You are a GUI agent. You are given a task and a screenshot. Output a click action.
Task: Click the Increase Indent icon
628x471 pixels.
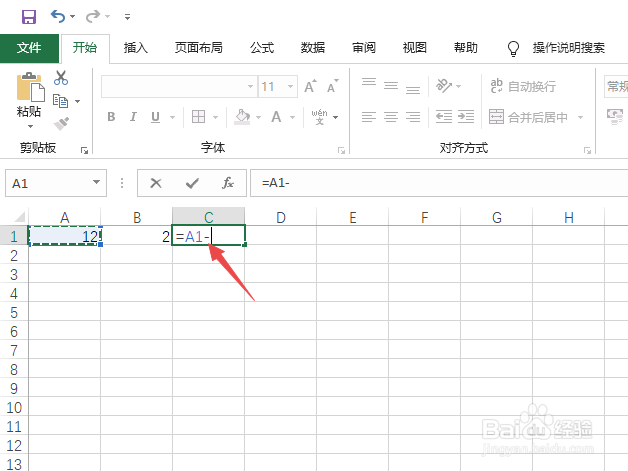coord(466,117)
